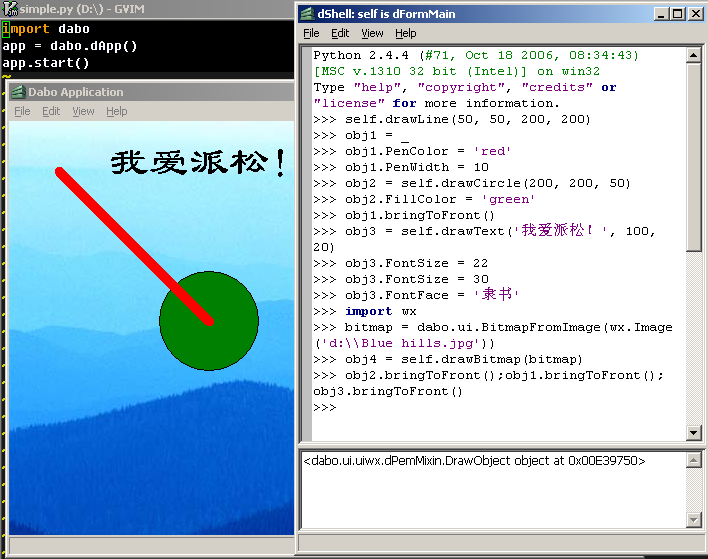Open the dShell Edit menu
Screen dimensions: 708x559
[x=340, y=33]
